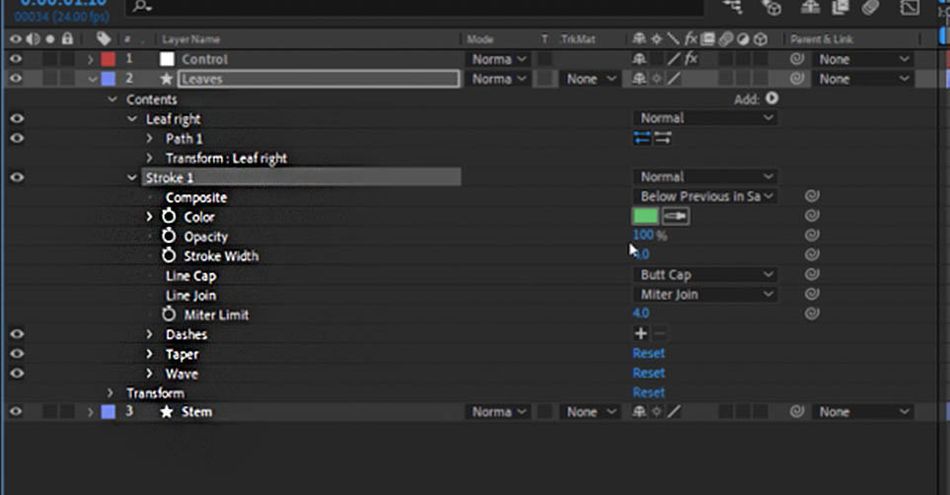
Task: Click the parent pick whip on Stem layer
Action: 797,412
